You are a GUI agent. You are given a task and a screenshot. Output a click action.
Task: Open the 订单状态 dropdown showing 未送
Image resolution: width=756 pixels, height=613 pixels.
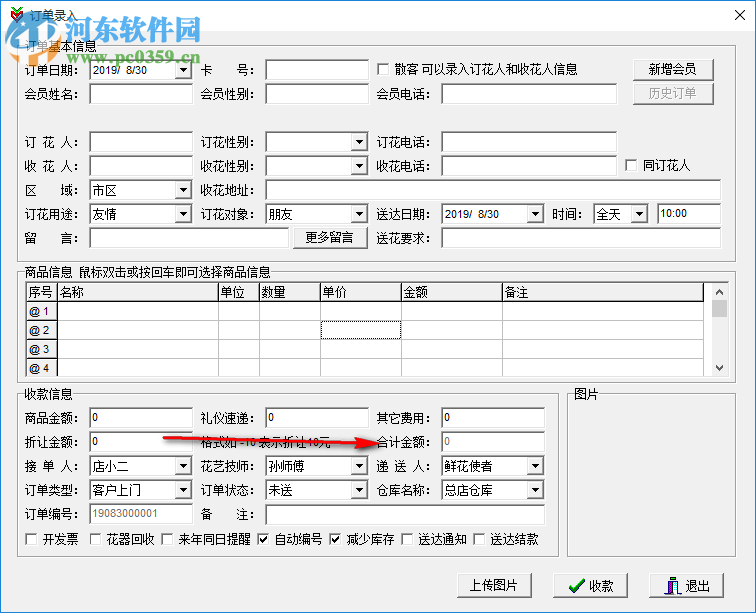tap(359, 490)
